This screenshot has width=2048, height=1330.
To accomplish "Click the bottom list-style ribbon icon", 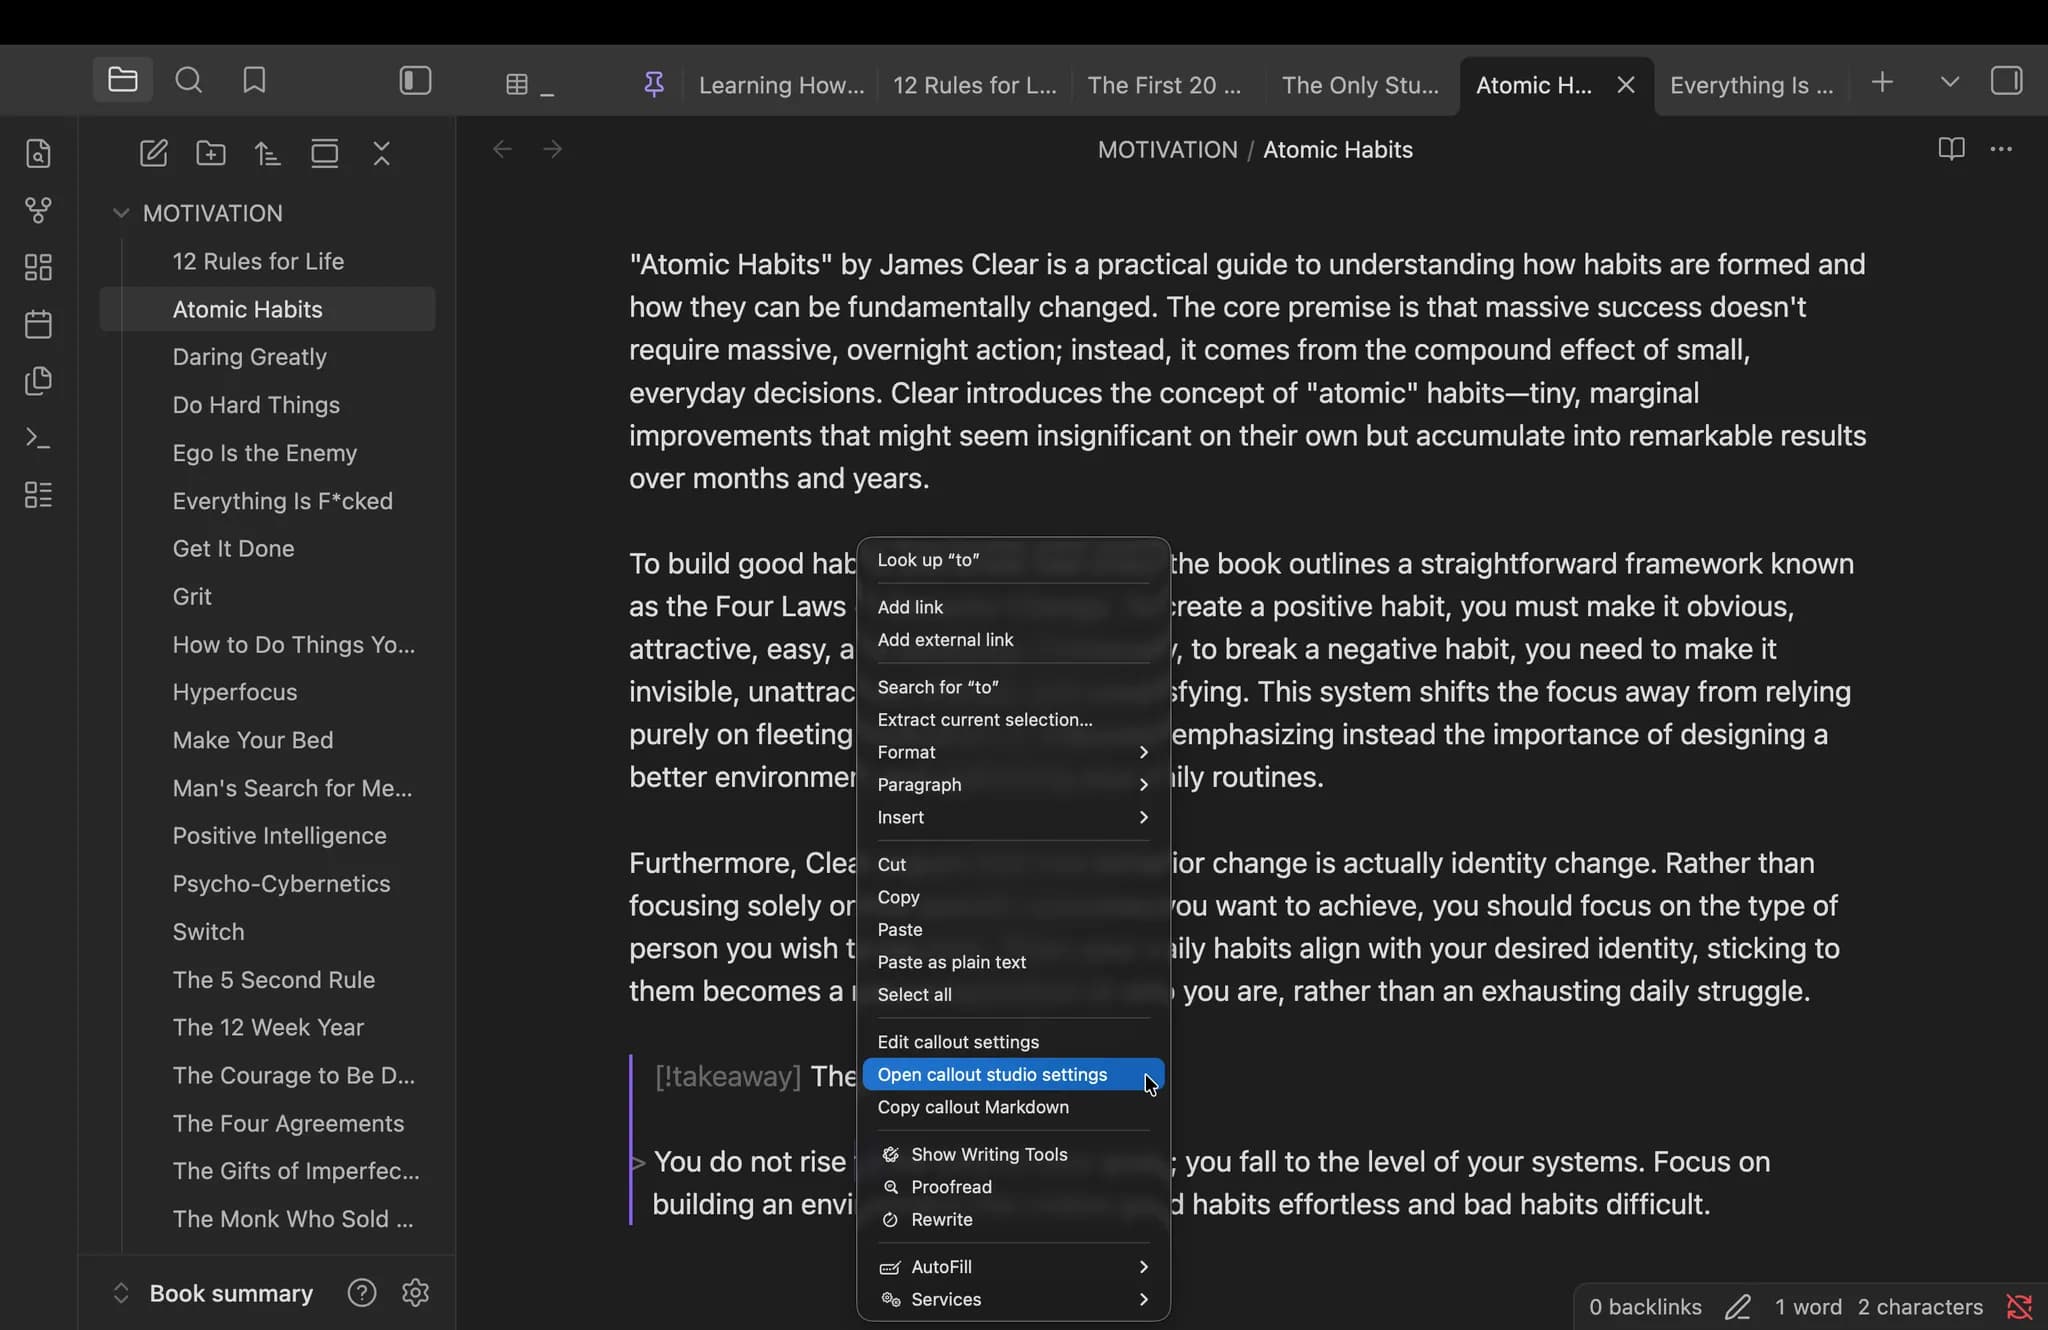I will pyautogui.click(x=38, y=495).
